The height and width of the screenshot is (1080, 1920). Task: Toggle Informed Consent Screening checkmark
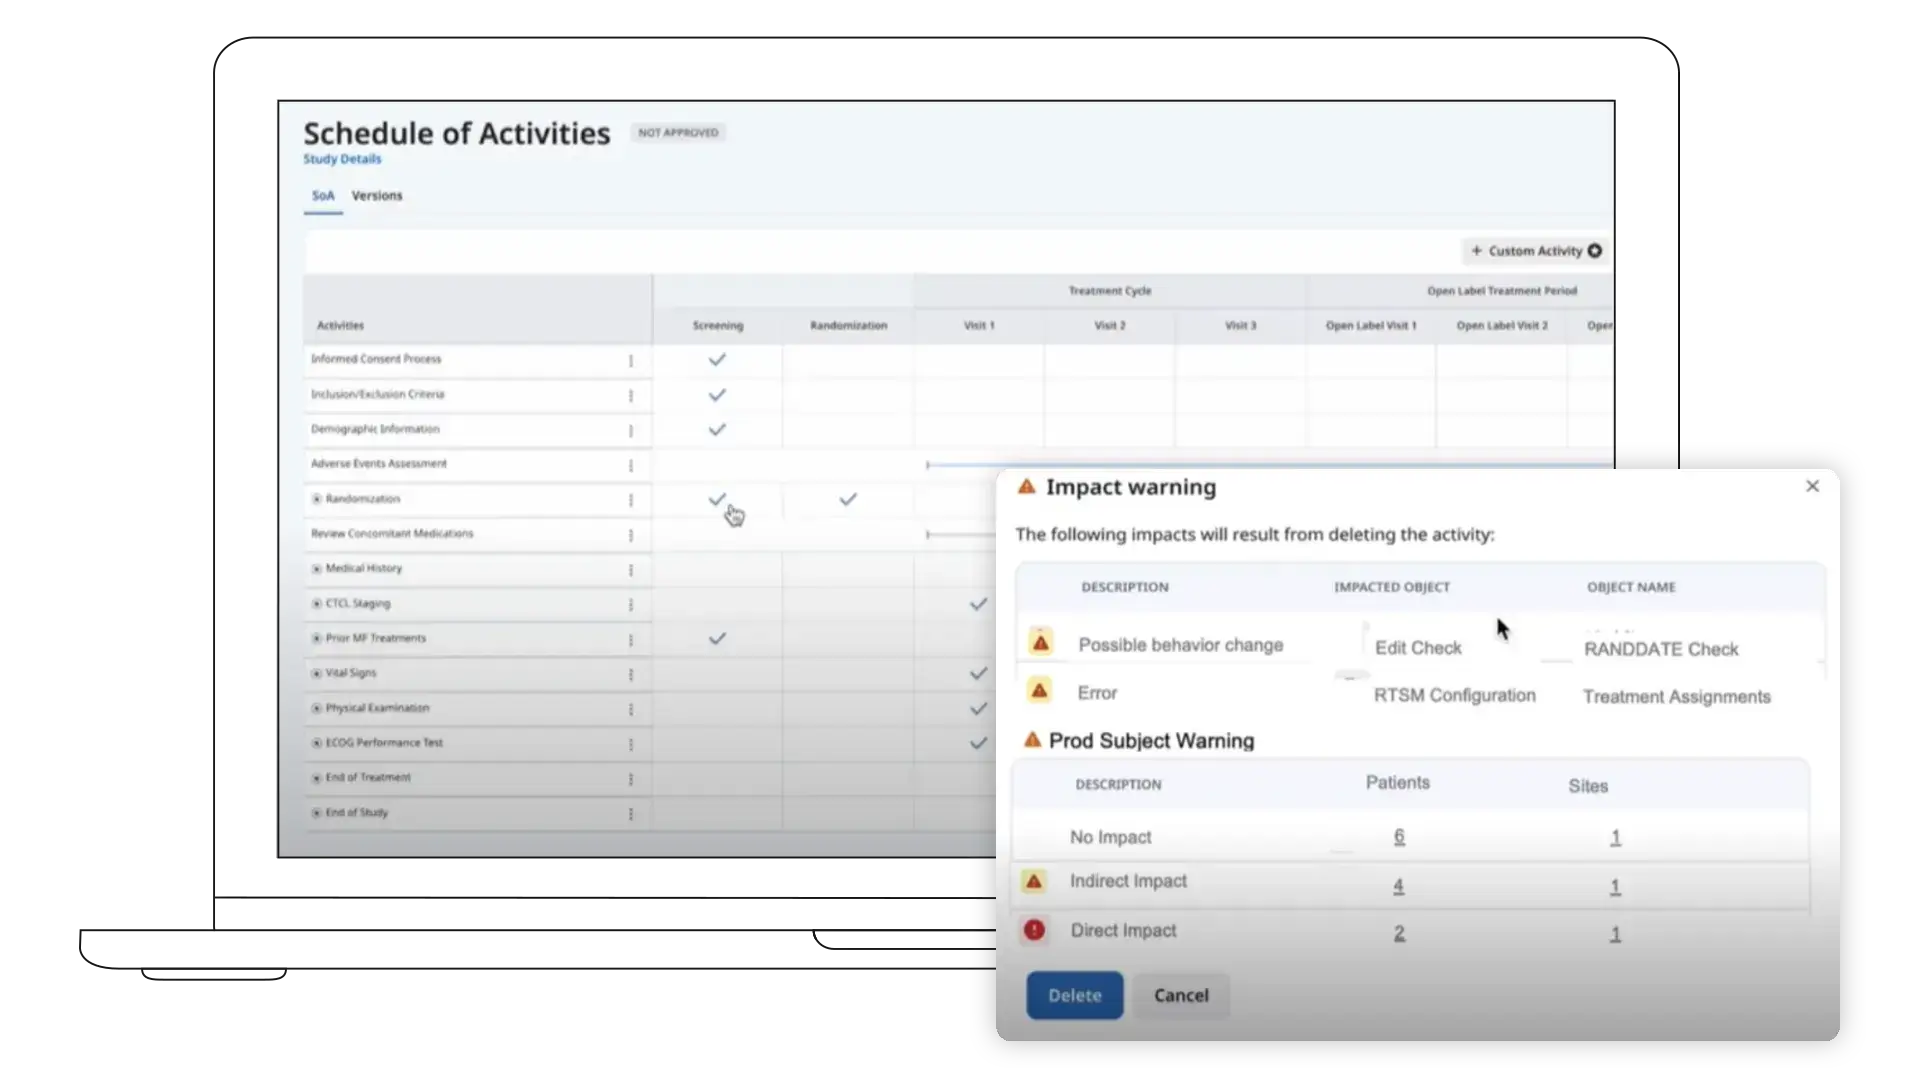coord(717,360)
